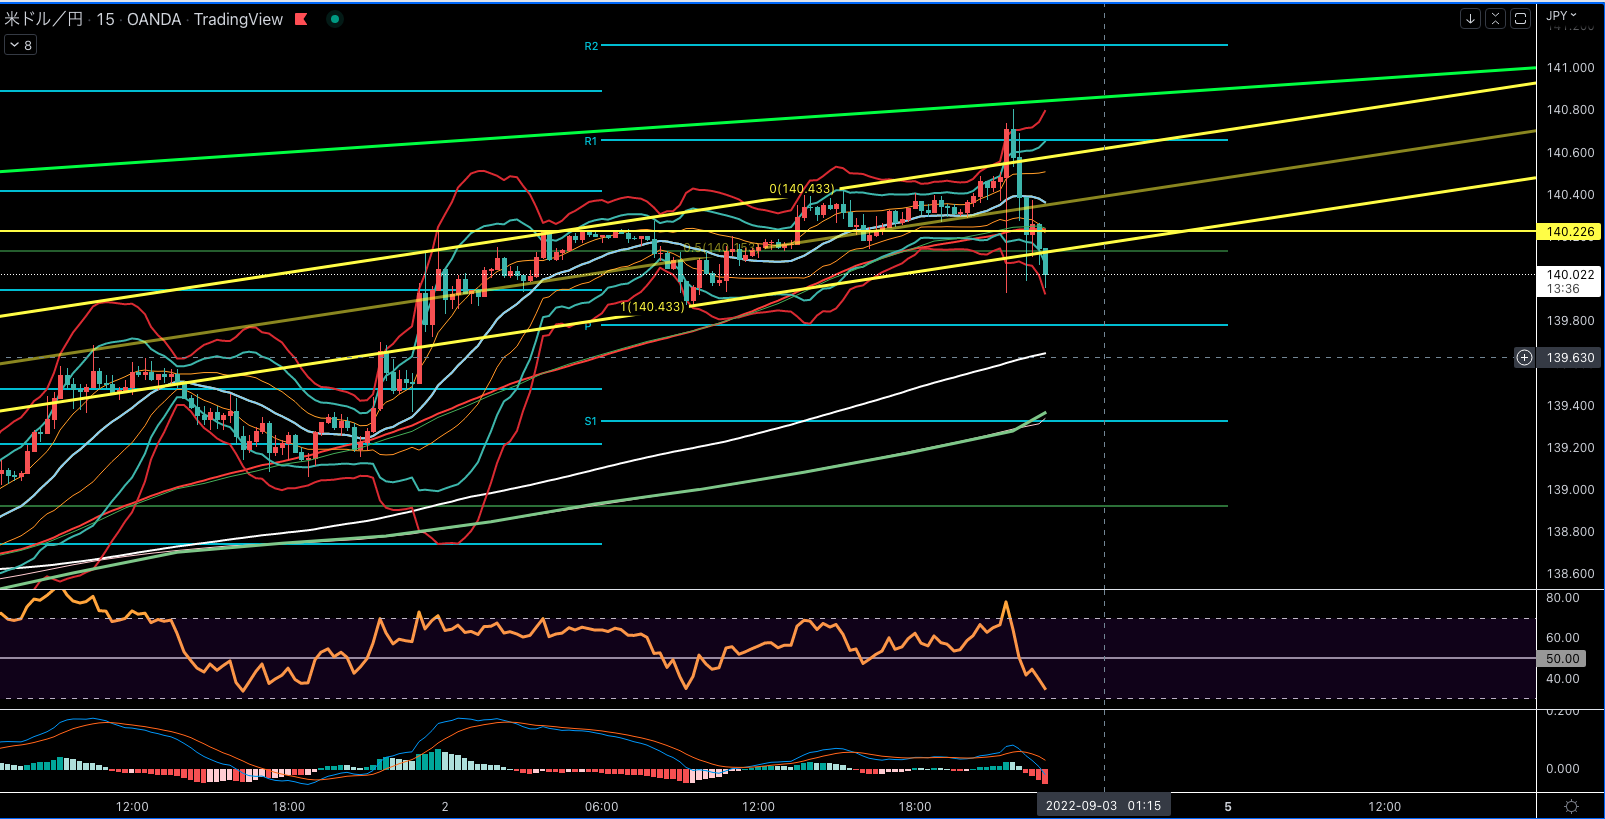
Task: Expand the collapsed indicators legend showing 8
Action: 21,45
